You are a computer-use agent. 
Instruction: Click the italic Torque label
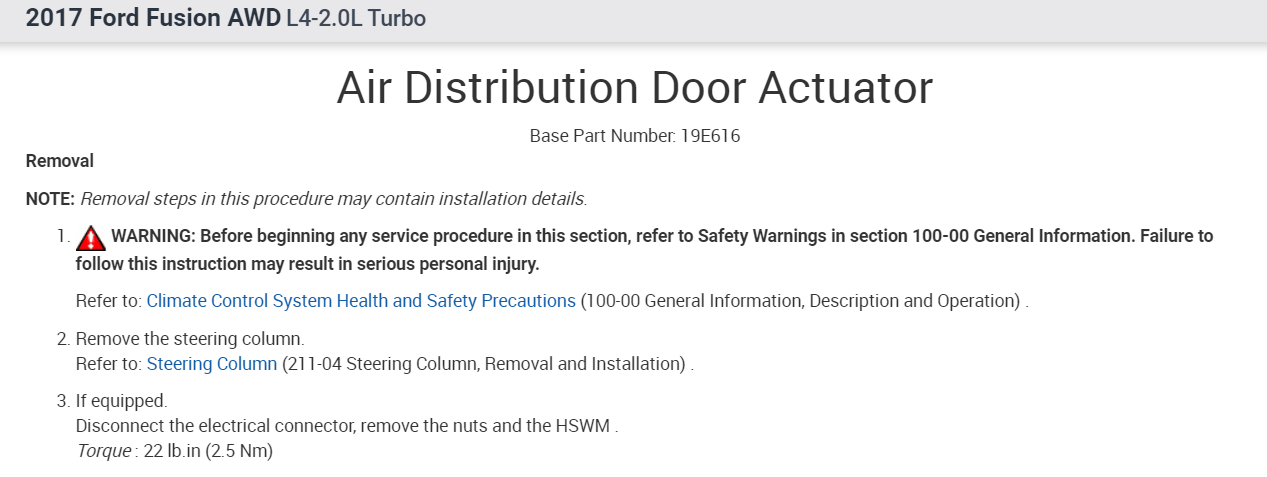(x=104, y=451)
